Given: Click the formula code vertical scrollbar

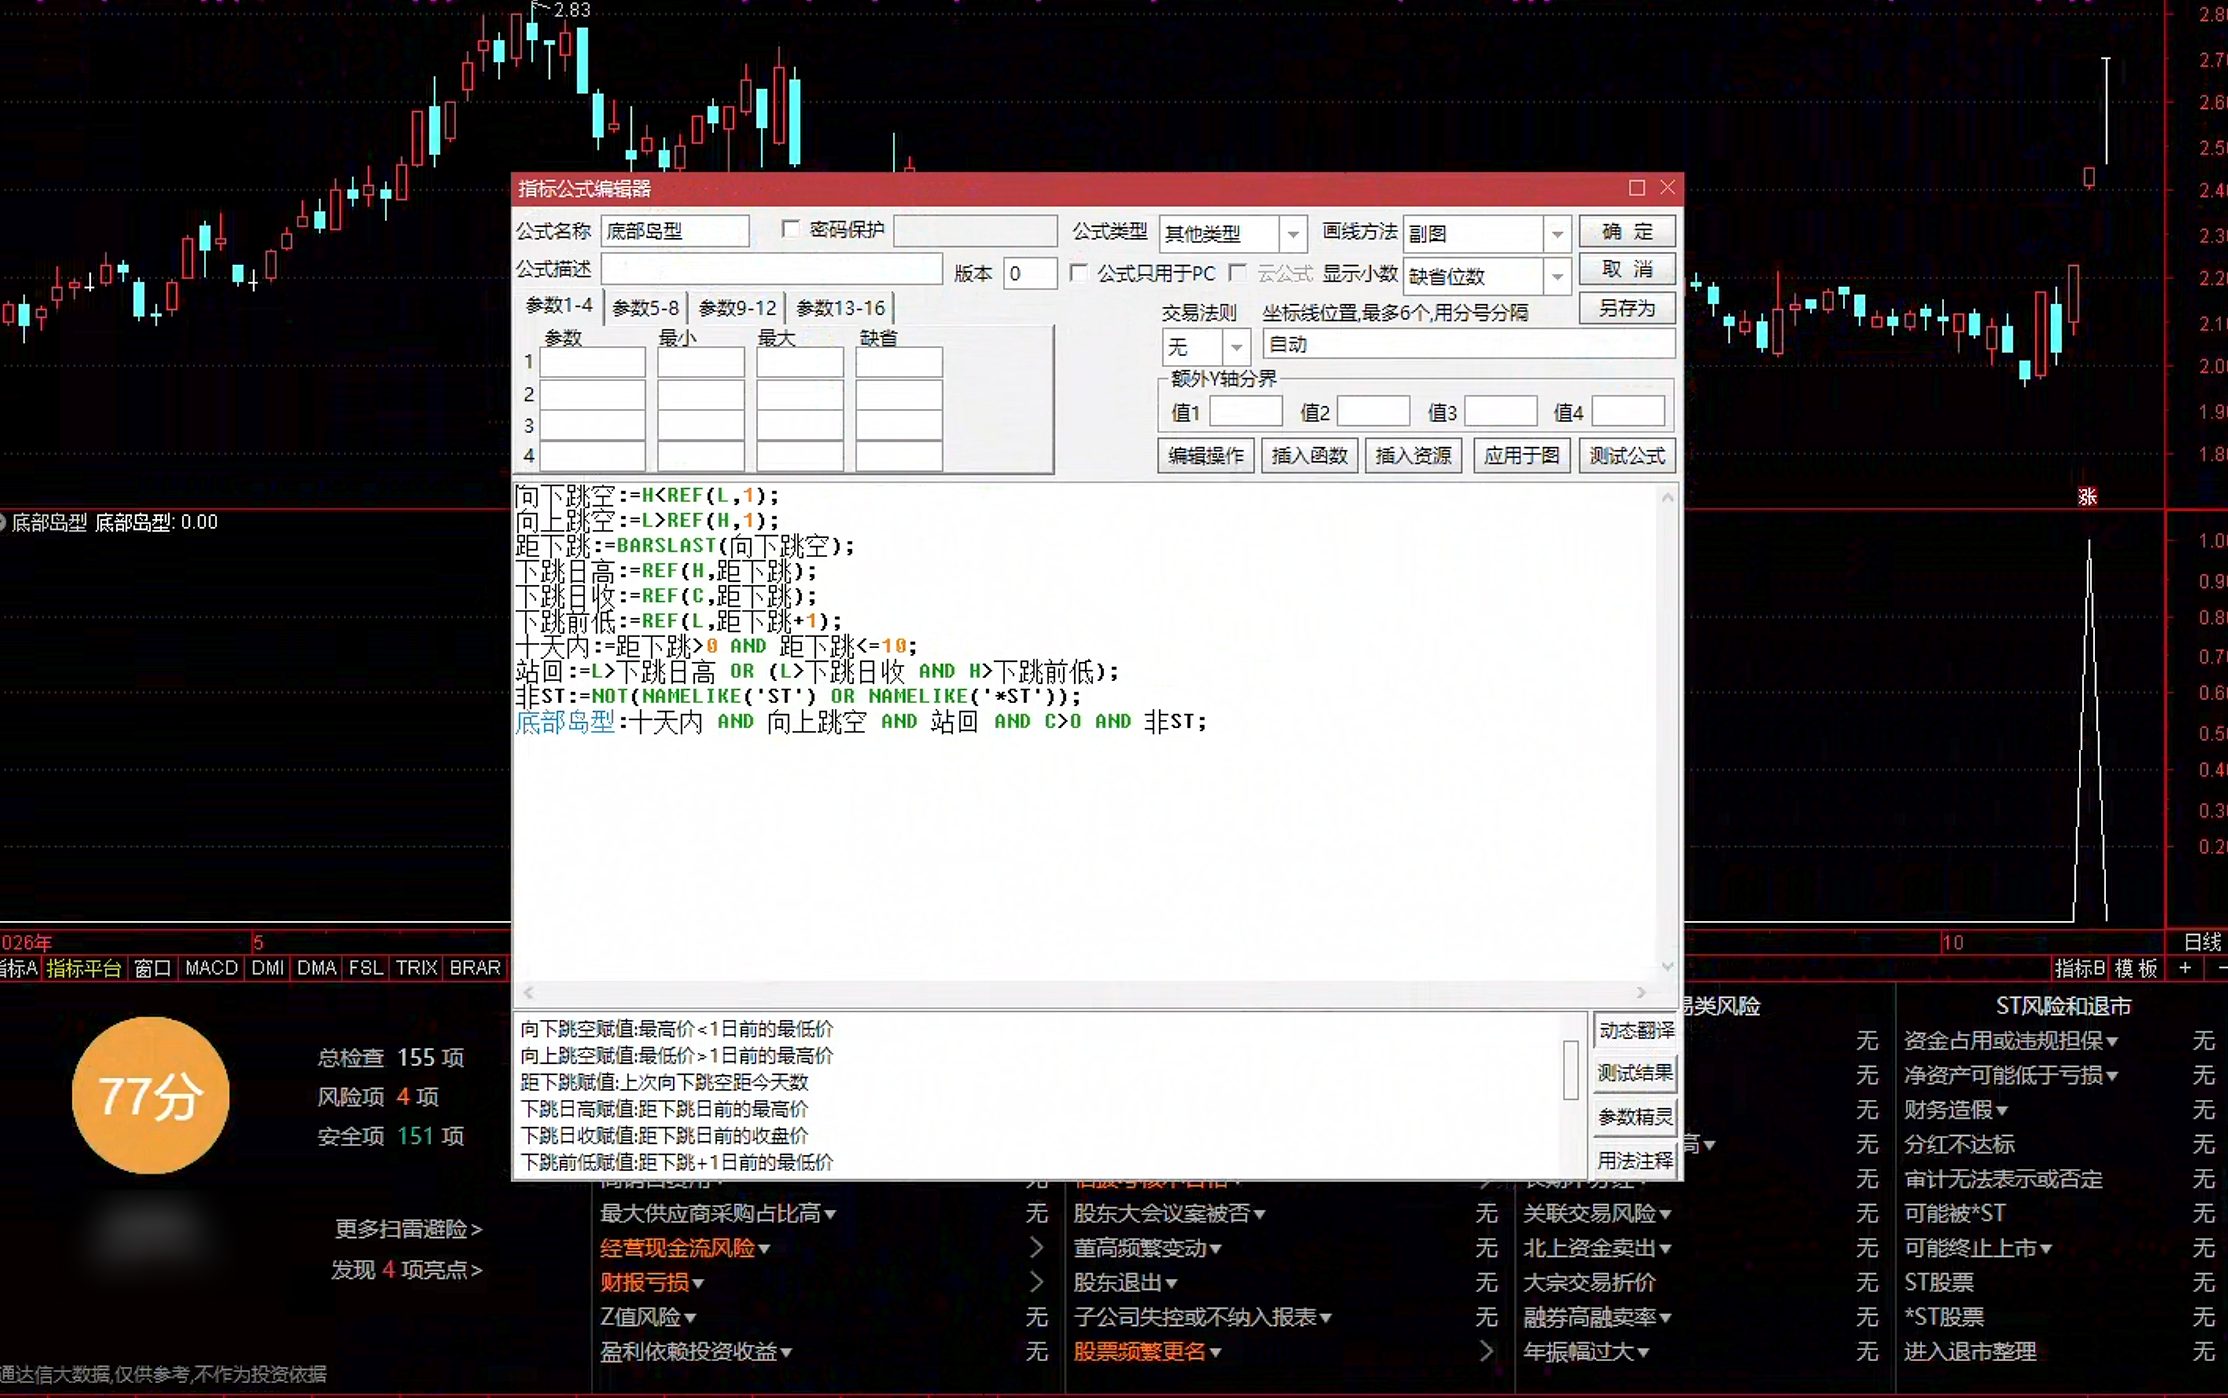Looking at the screenshot, I should pyautogui.click(x=1667, y=731).
